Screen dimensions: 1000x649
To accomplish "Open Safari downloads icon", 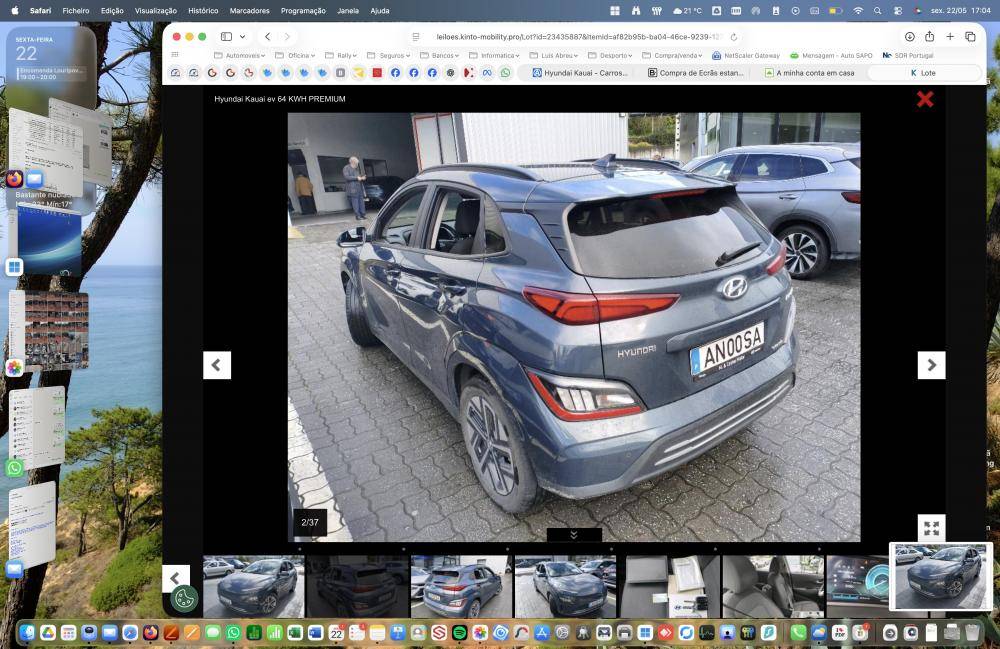I will [x=909, y=36].
